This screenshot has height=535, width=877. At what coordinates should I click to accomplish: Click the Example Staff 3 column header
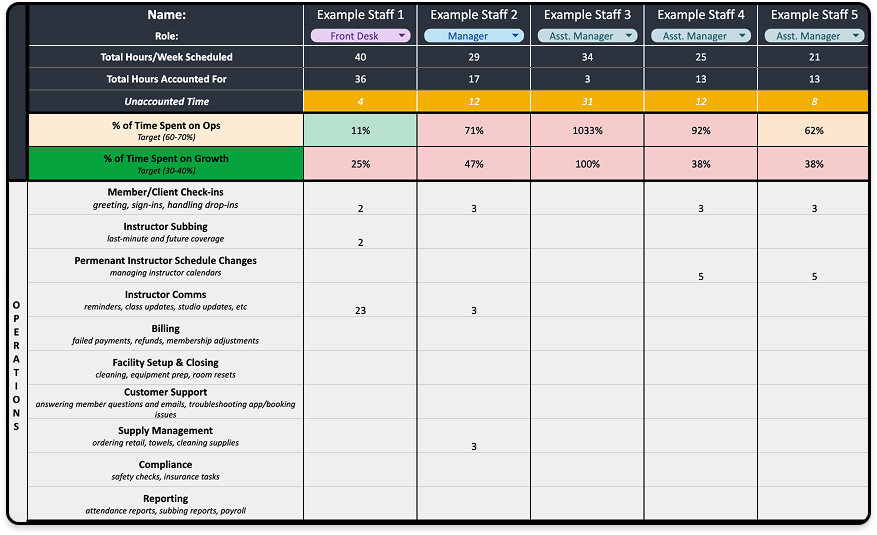(587, 15)
